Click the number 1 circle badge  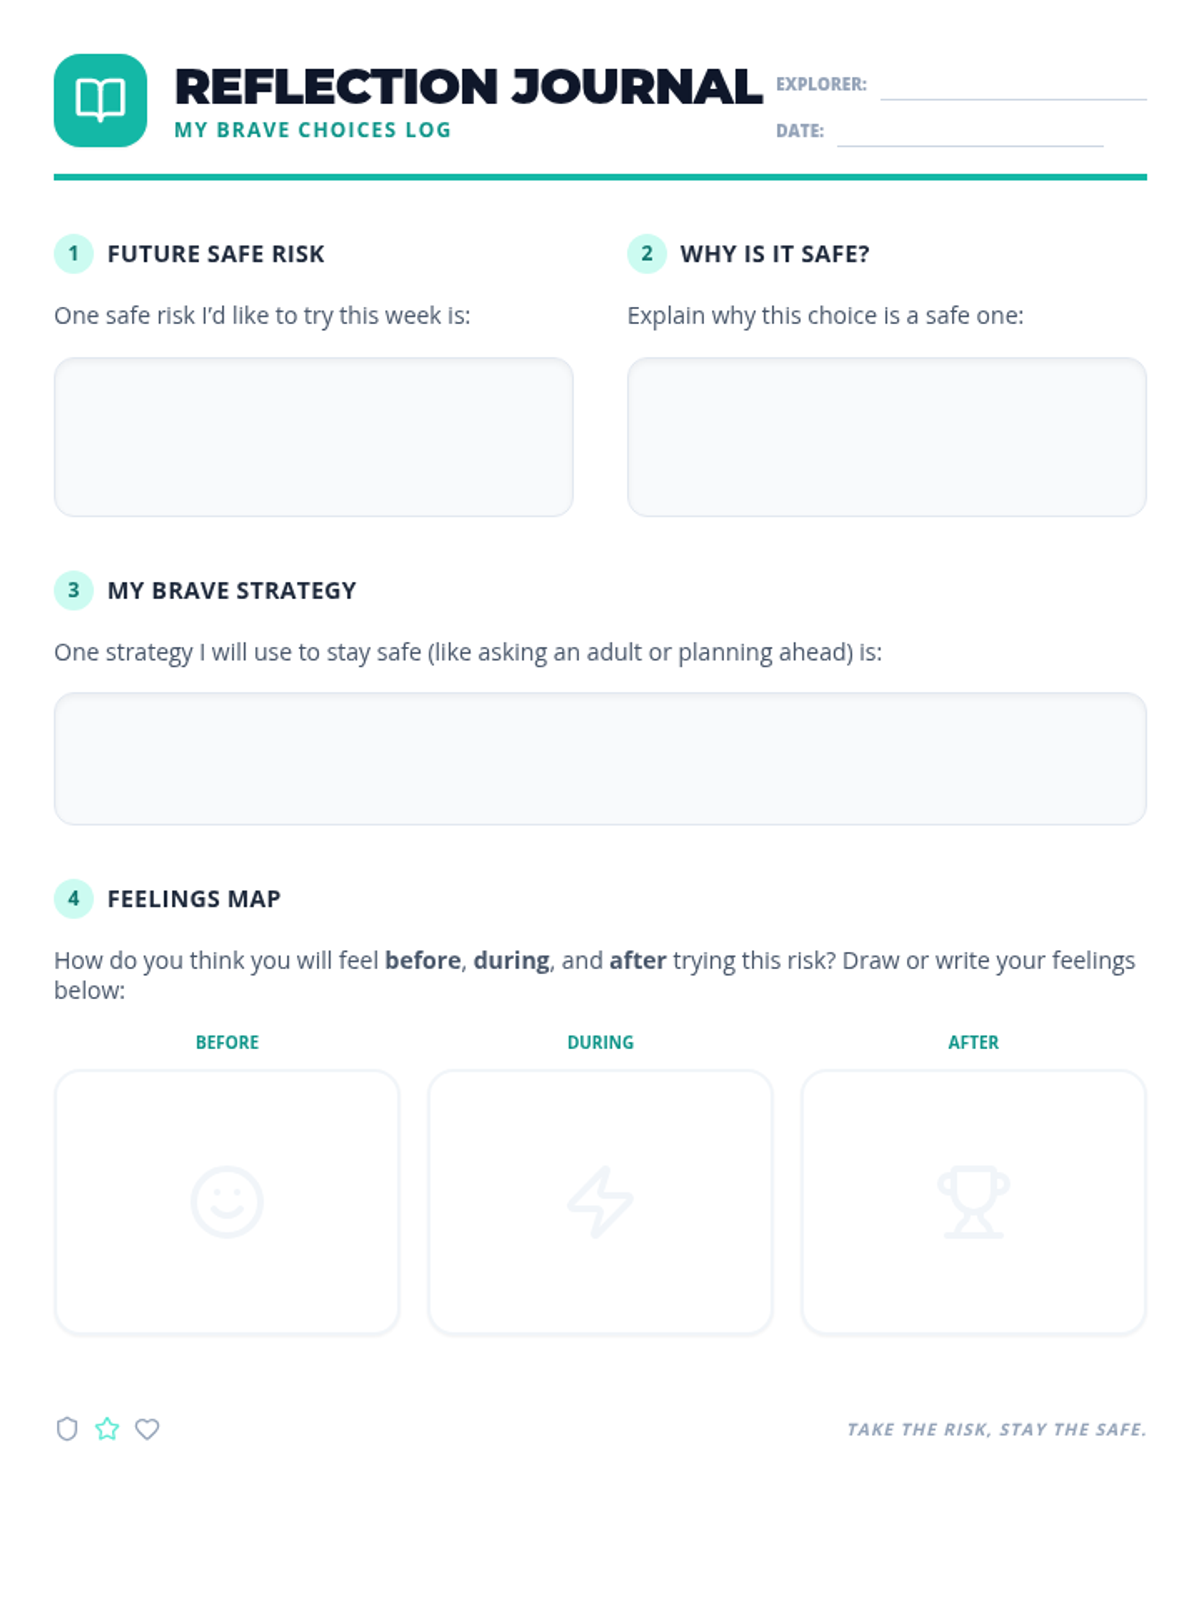(x=73, y=253)
